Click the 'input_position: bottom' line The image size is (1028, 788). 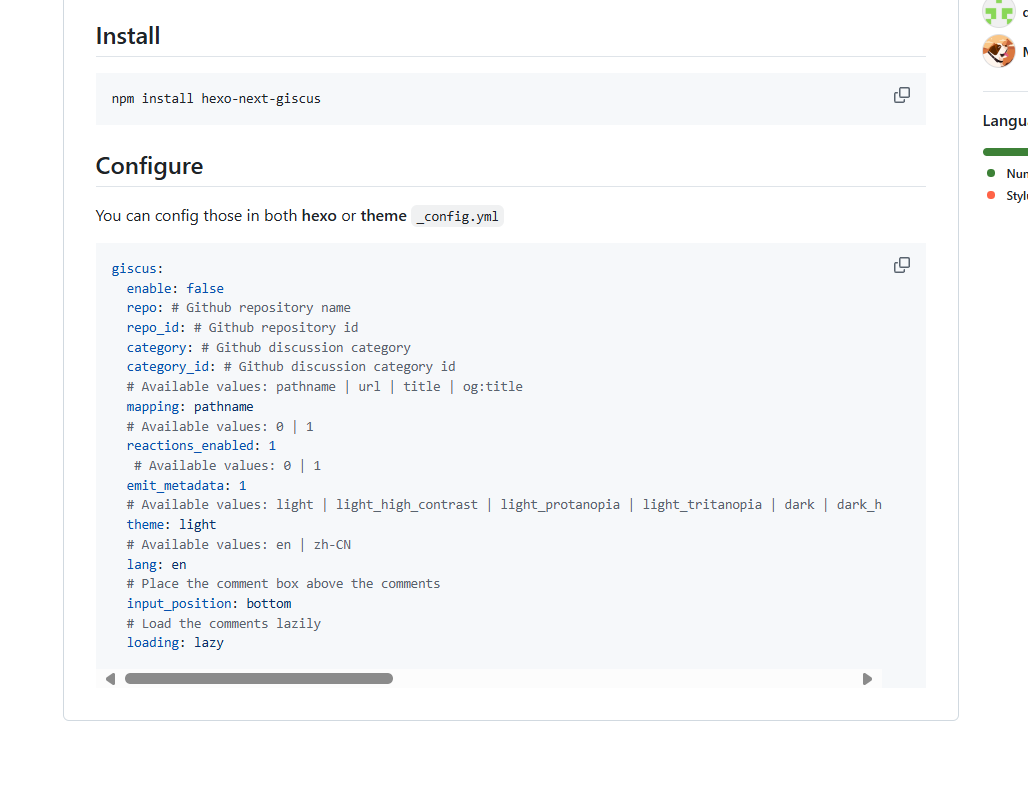point(209,603)
